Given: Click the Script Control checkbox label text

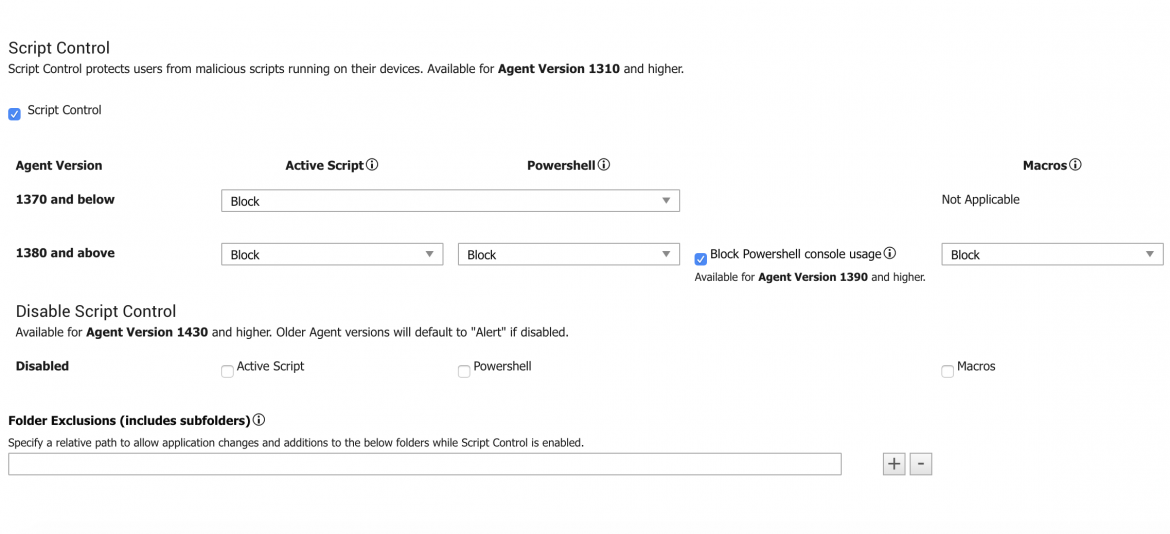Looking at the screenshot, I should click(x=64, y=110).
